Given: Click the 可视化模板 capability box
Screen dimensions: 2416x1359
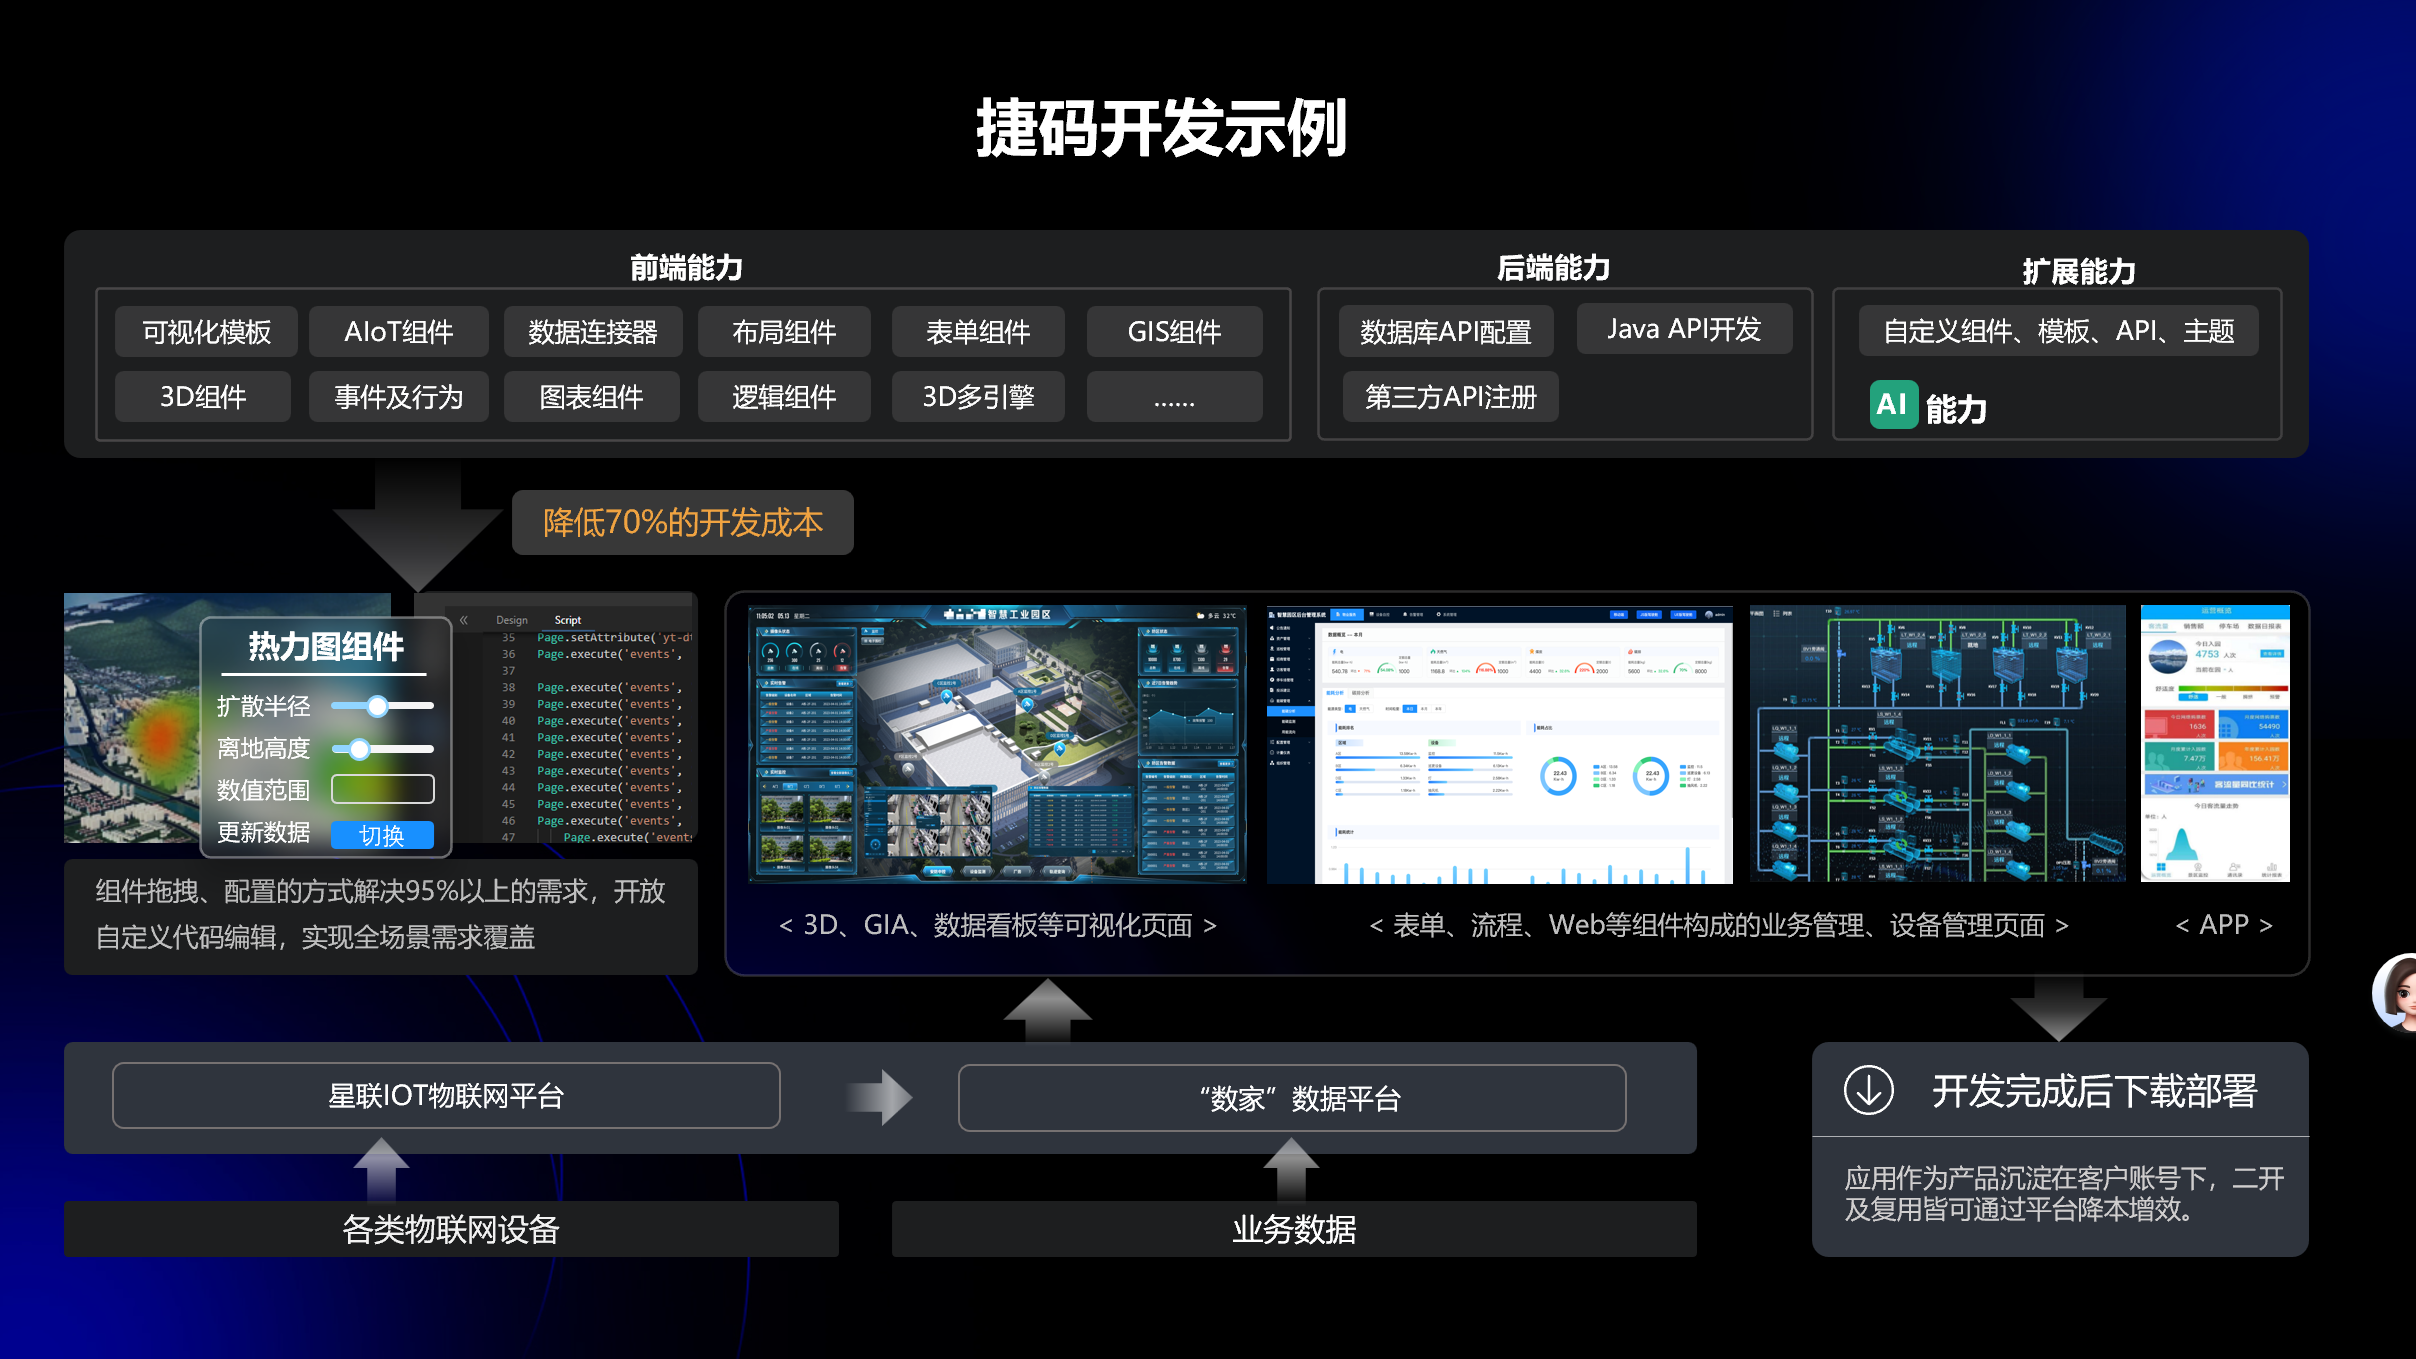Looking at the screenshot, I should (x=206, y=332).
